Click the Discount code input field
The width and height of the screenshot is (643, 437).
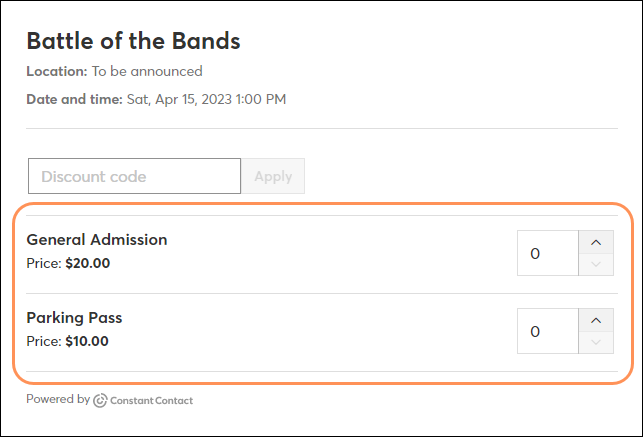pyautogui.click(x=134, y=176)
